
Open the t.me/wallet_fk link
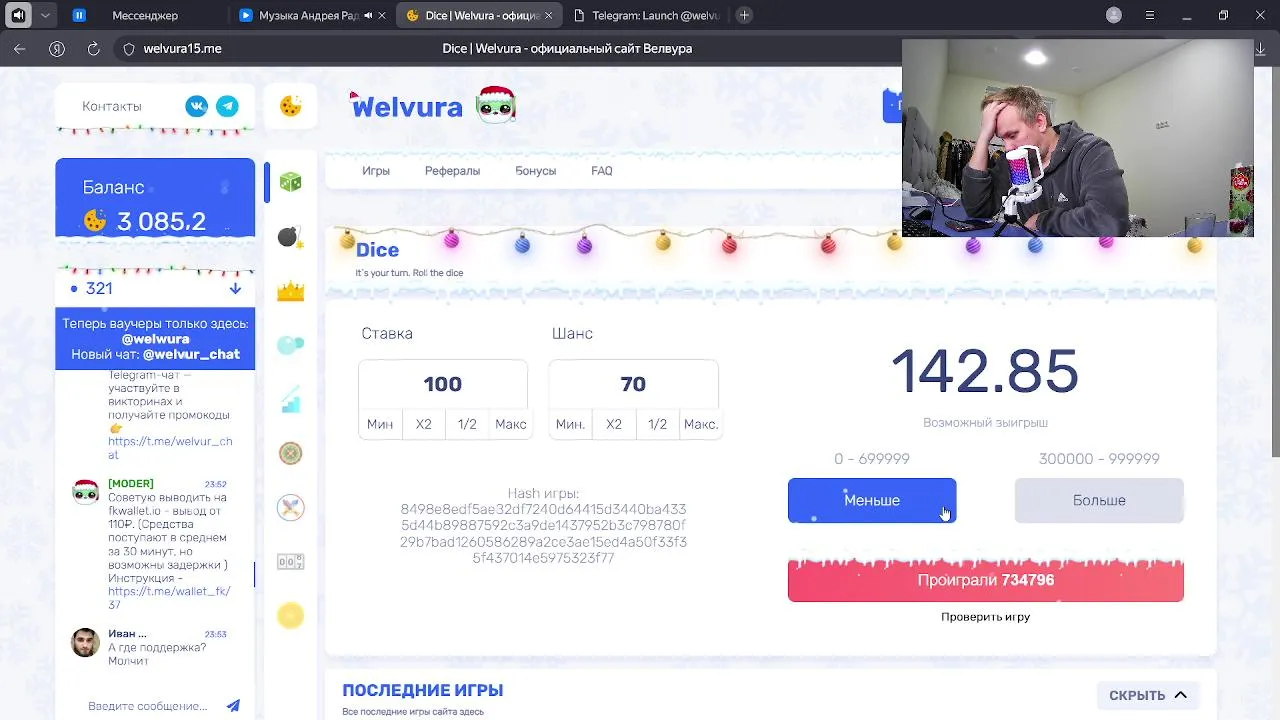click(170, 598)
